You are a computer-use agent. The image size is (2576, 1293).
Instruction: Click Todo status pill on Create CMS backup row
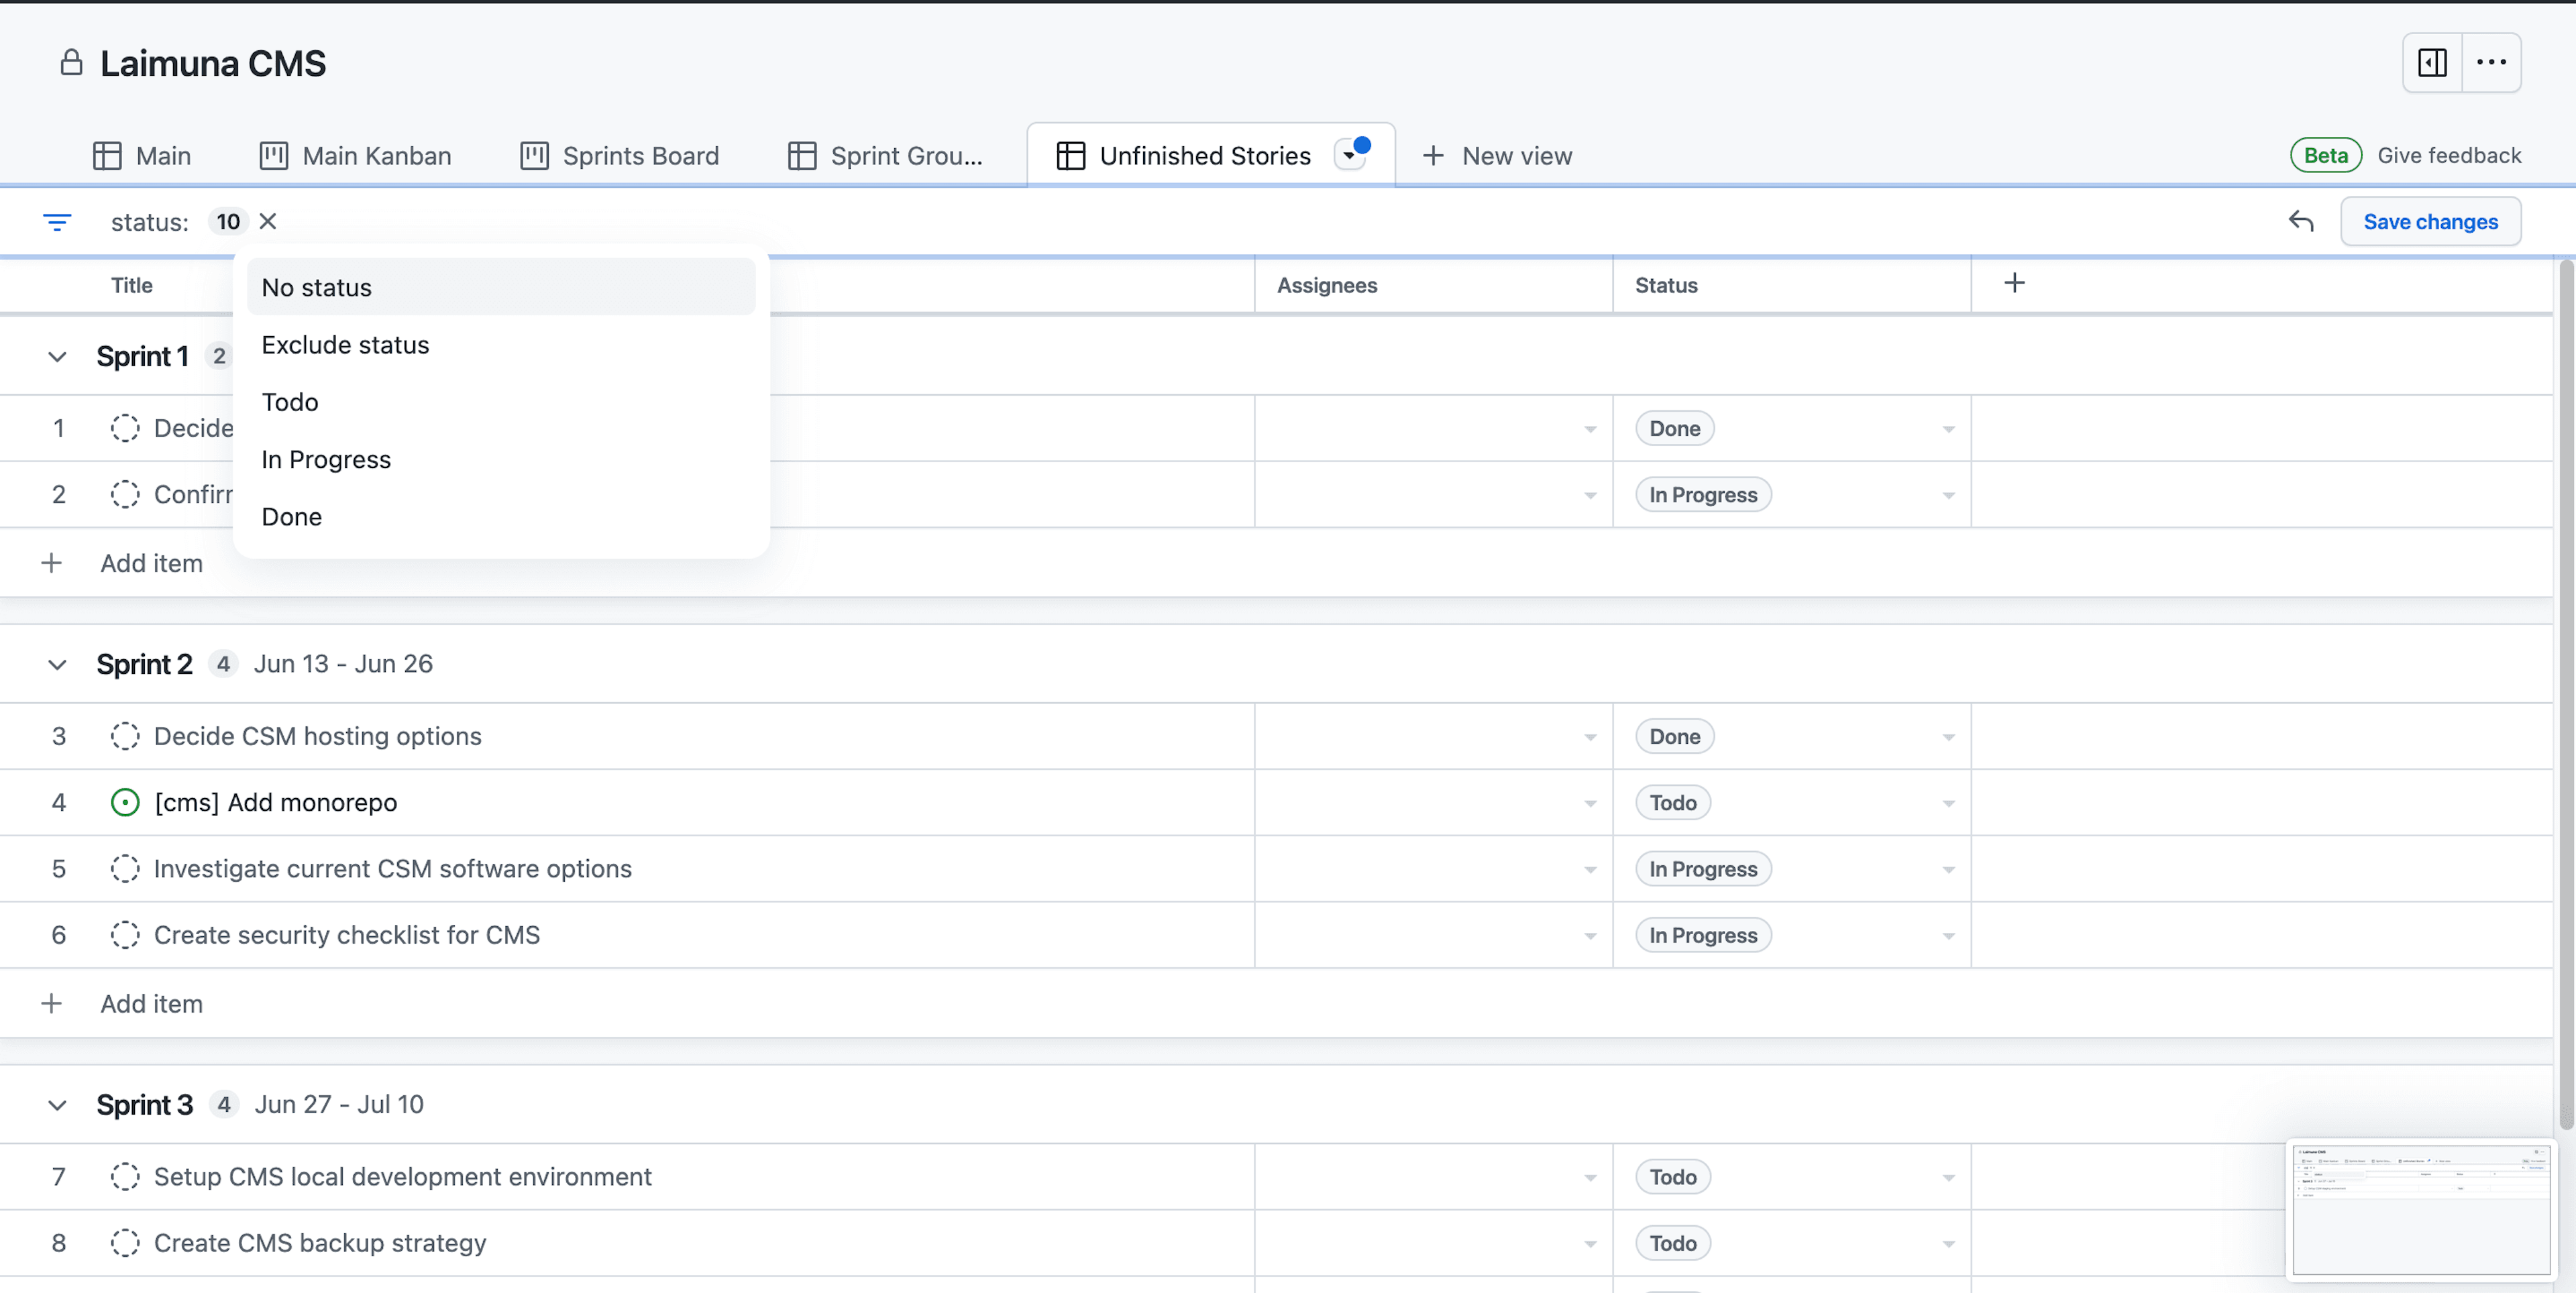(x=1673, y=1243)
